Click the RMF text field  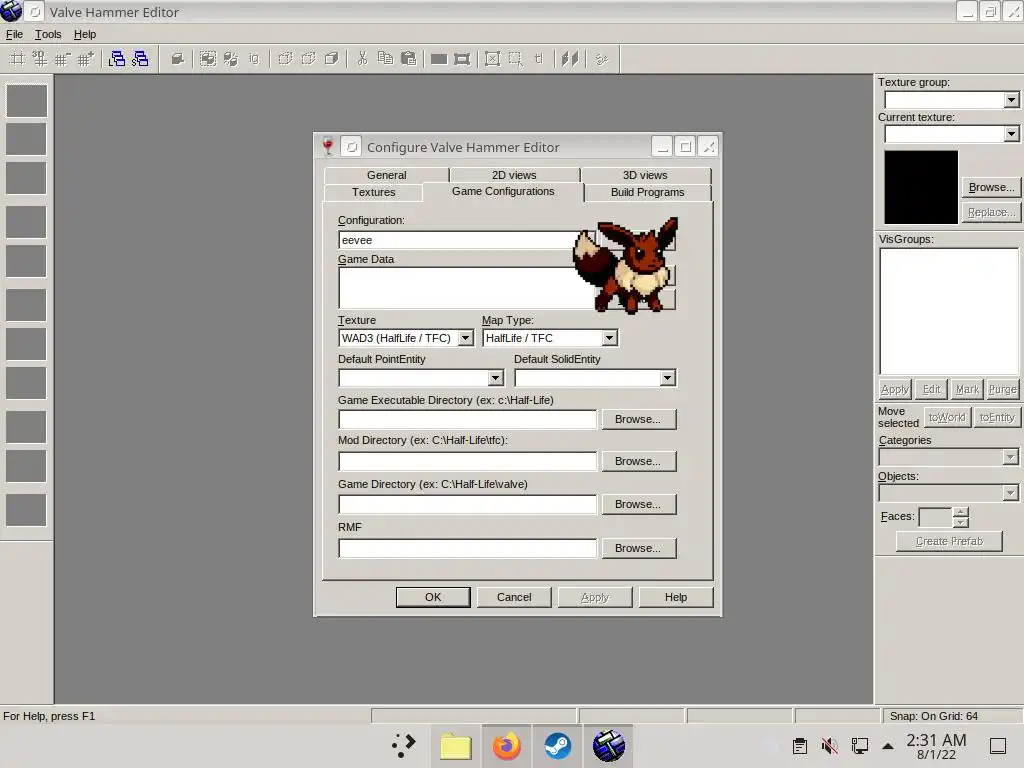468,548
